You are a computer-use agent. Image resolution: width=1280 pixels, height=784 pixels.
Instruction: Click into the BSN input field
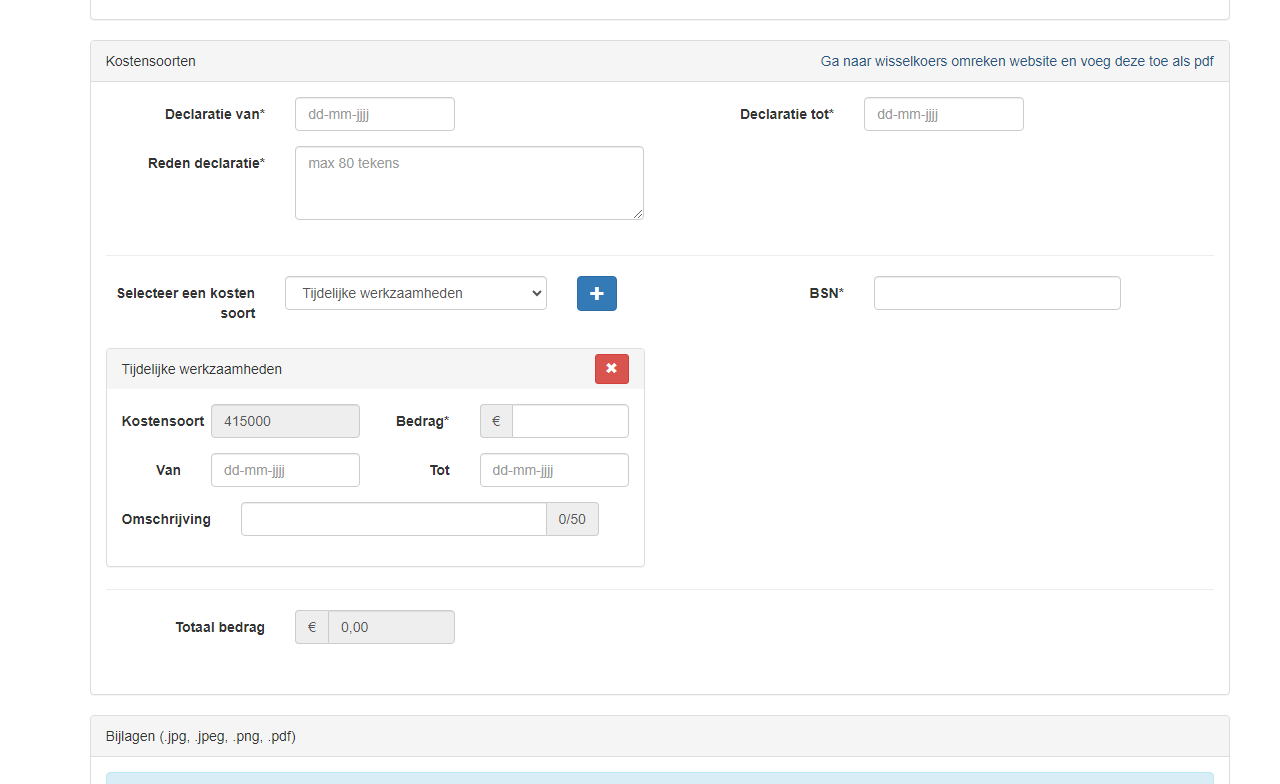point(996,293)
